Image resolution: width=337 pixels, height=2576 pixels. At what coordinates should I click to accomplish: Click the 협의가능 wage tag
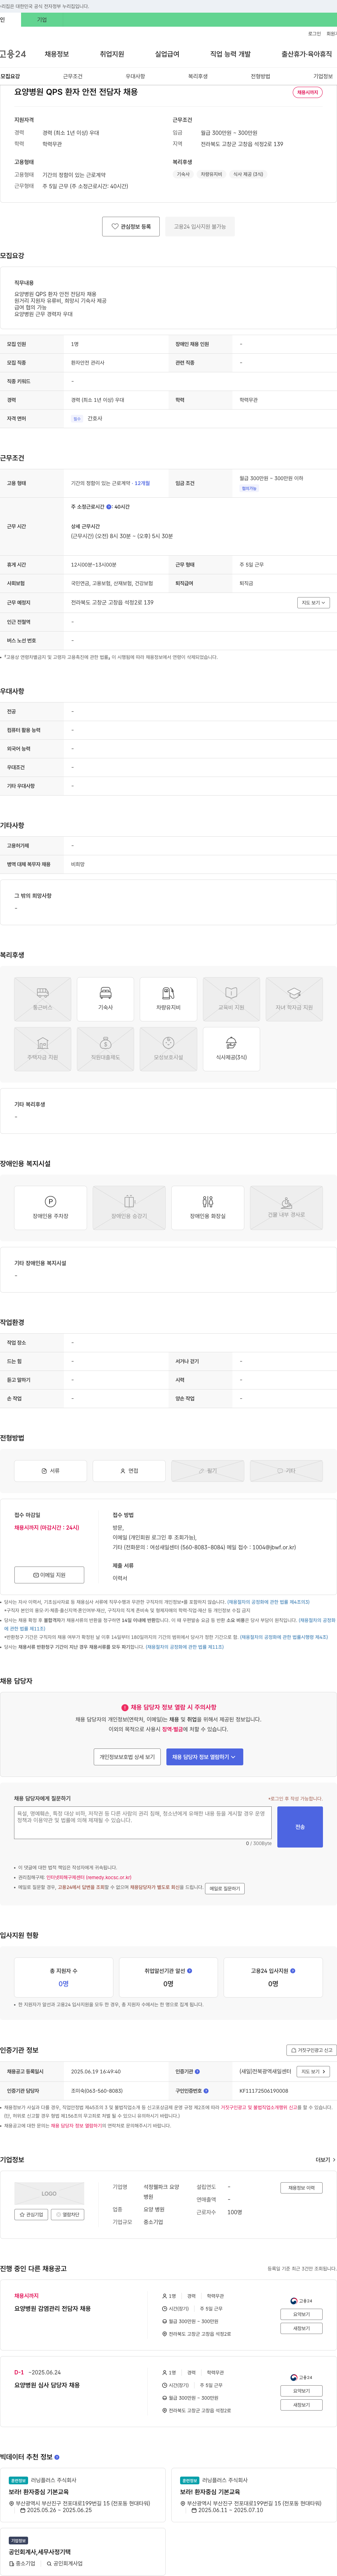249,489
